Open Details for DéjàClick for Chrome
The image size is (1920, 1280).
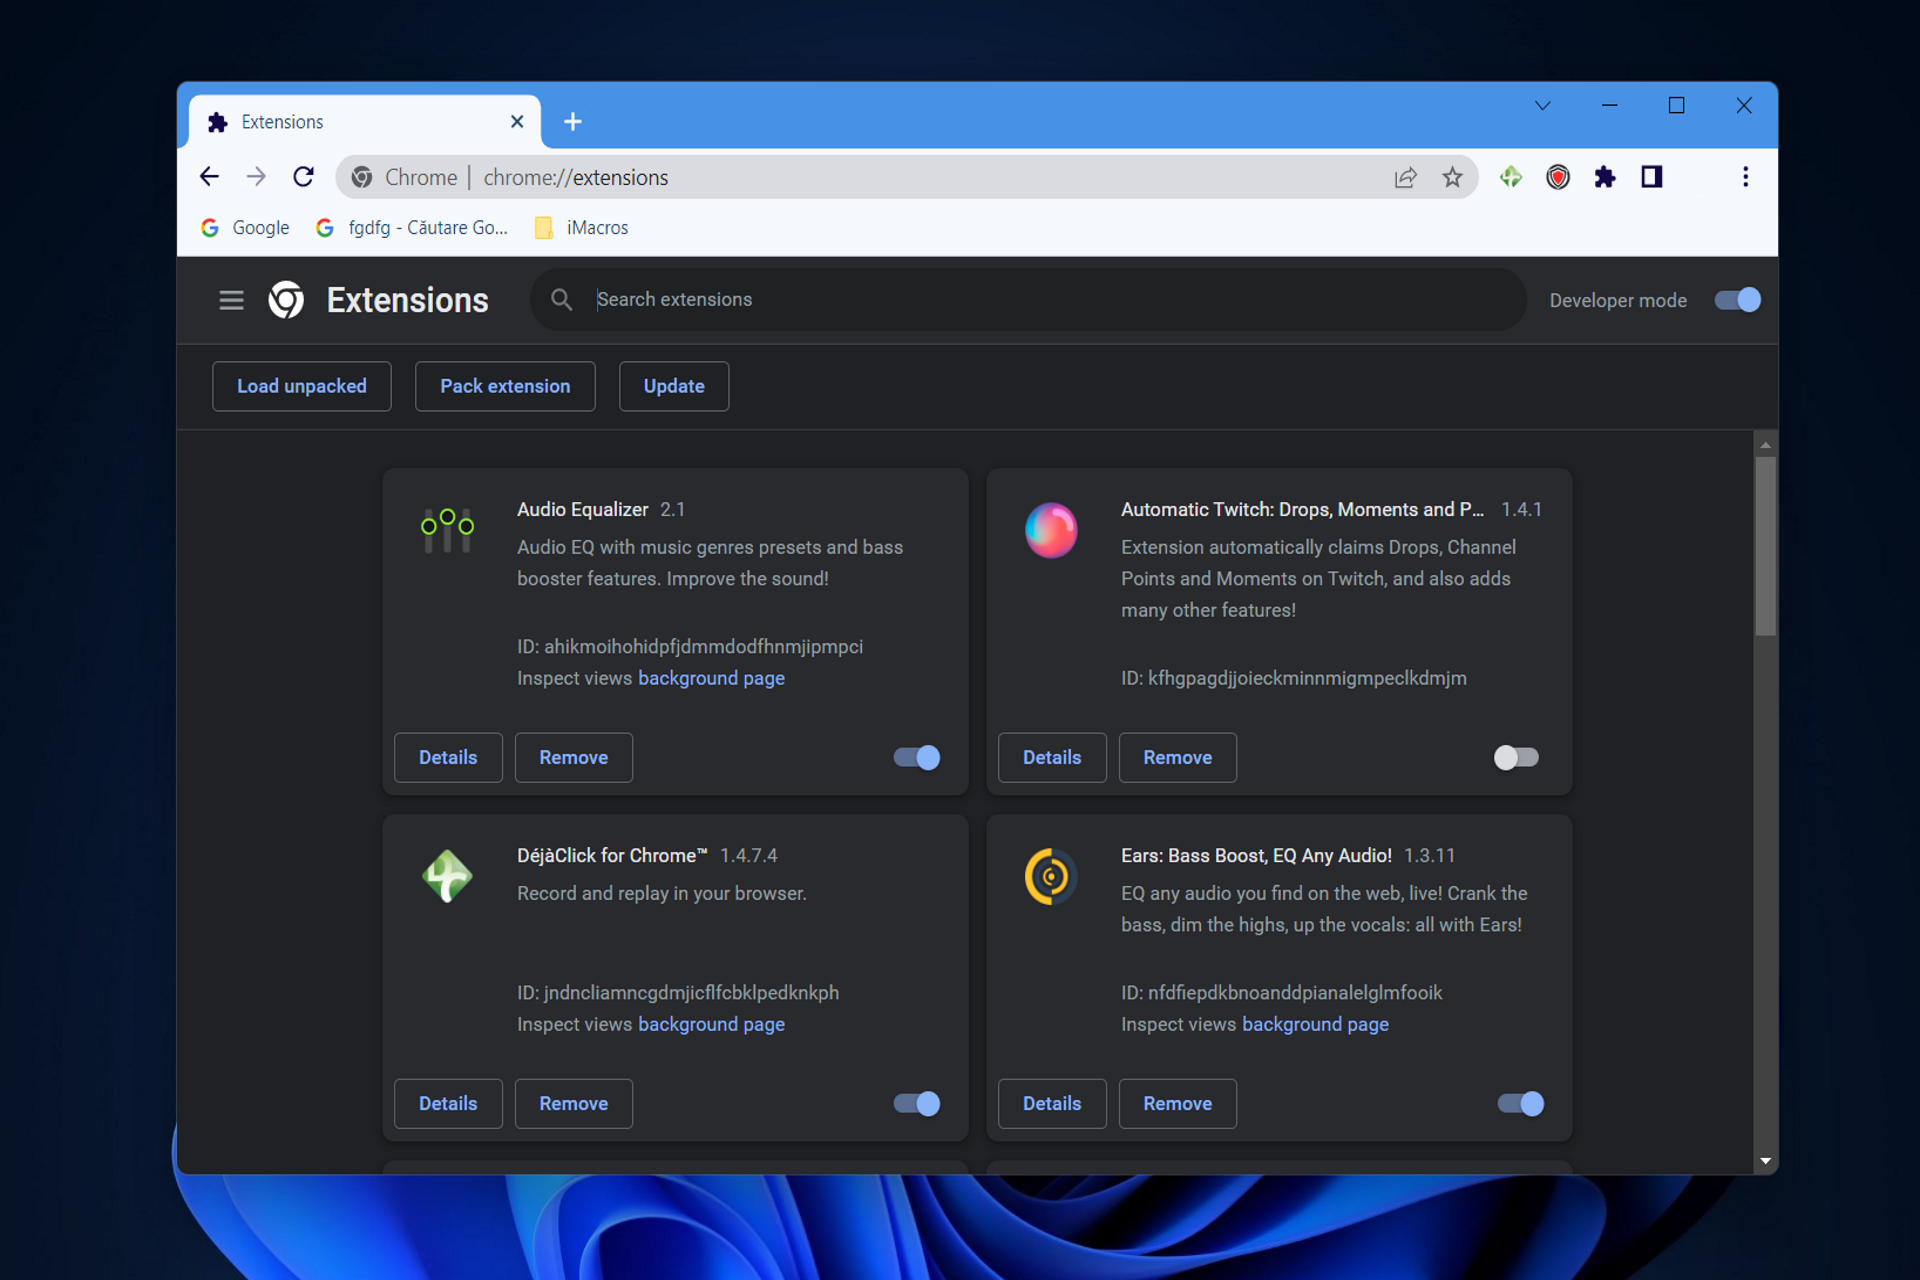pos(448,1104)
